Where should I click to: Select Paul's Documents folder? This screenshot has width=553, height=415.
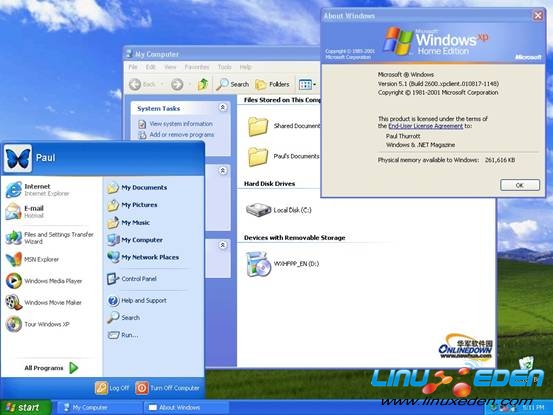284,156
